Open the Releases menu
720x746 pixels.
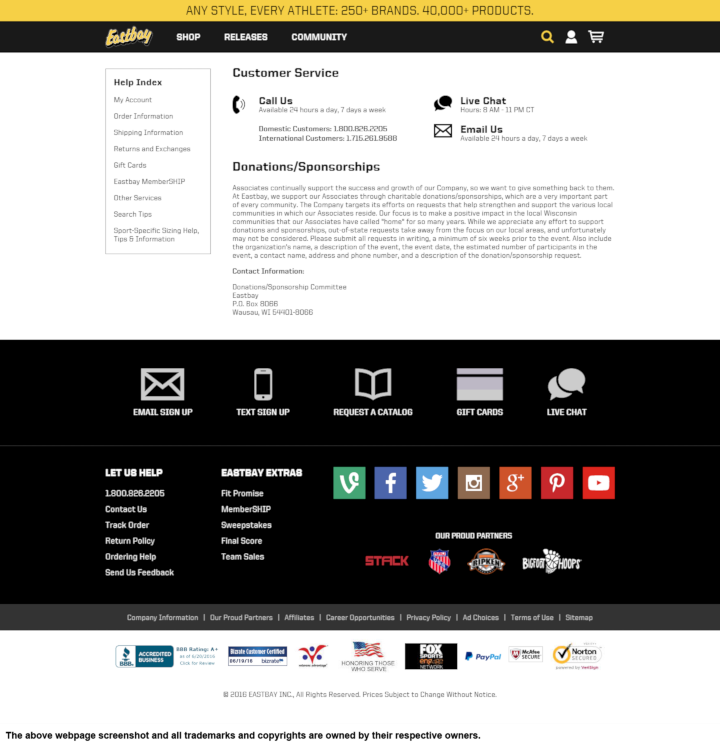tap(245, 37)
